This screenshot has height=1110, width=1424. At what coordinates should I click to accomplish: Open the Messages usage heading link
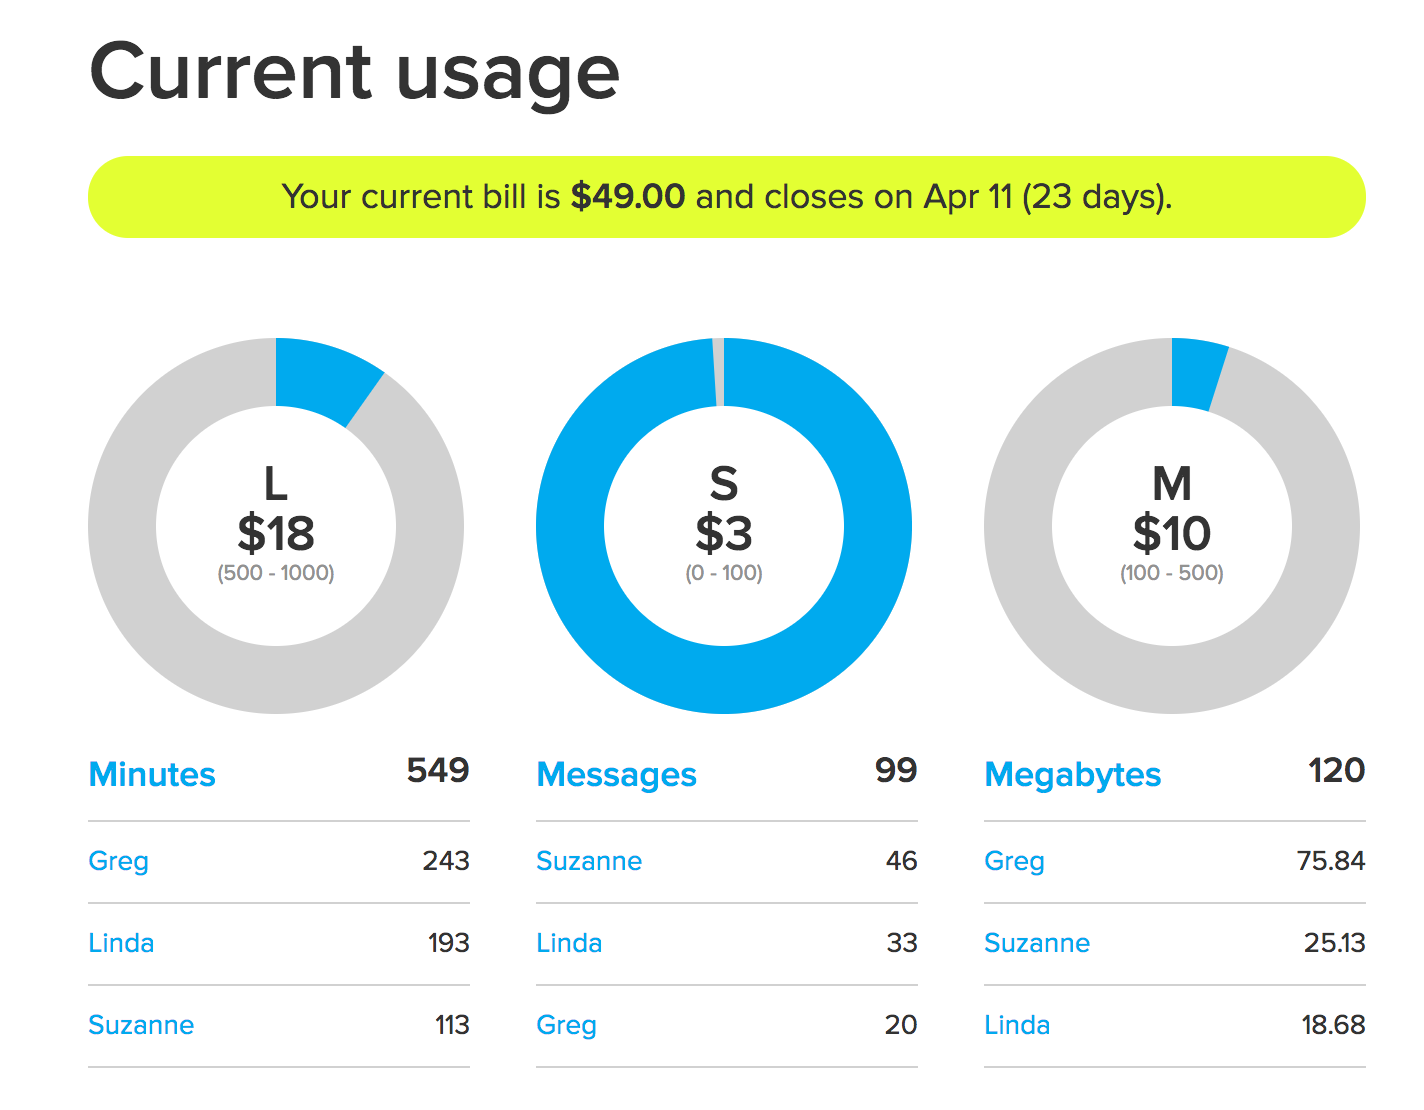coord(616,775)
